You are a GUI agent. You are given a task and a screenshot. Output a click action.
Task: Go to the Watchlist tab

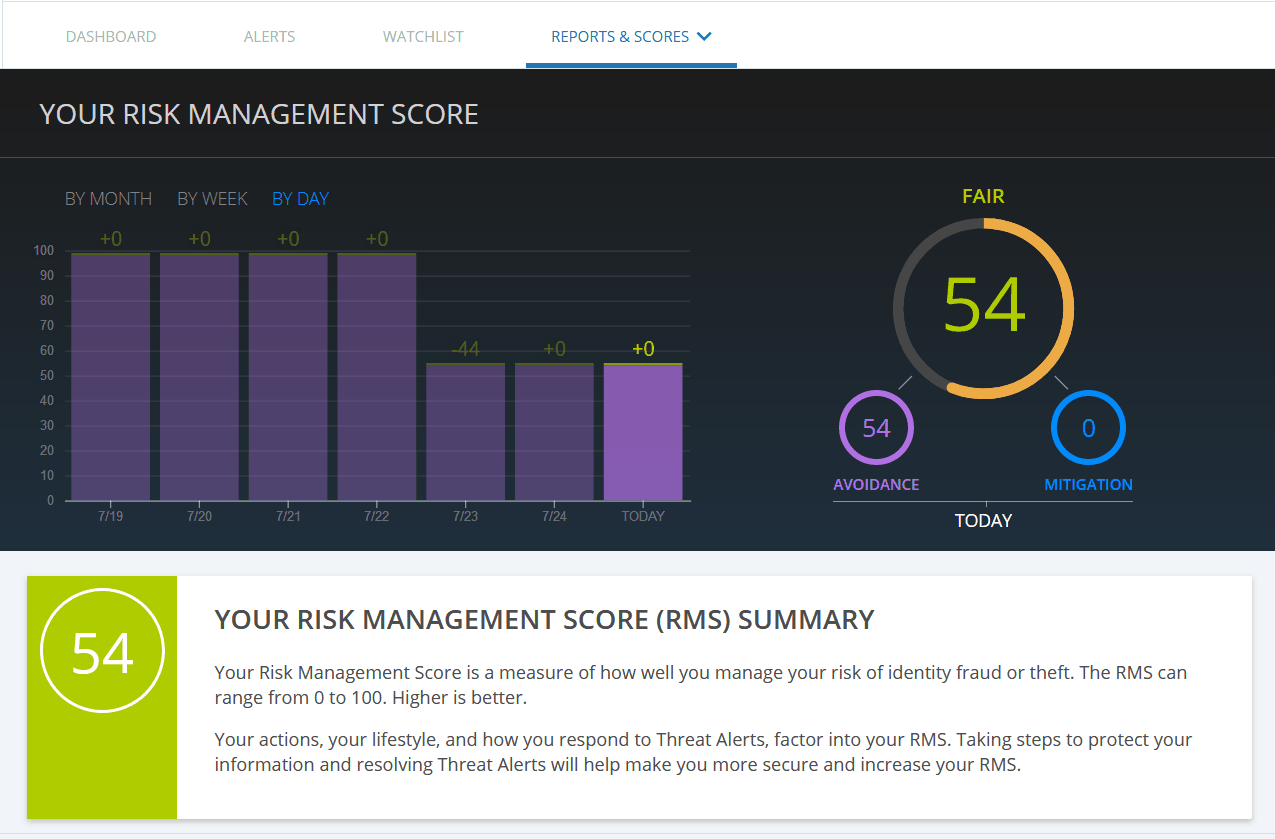(x=423, y=37)
